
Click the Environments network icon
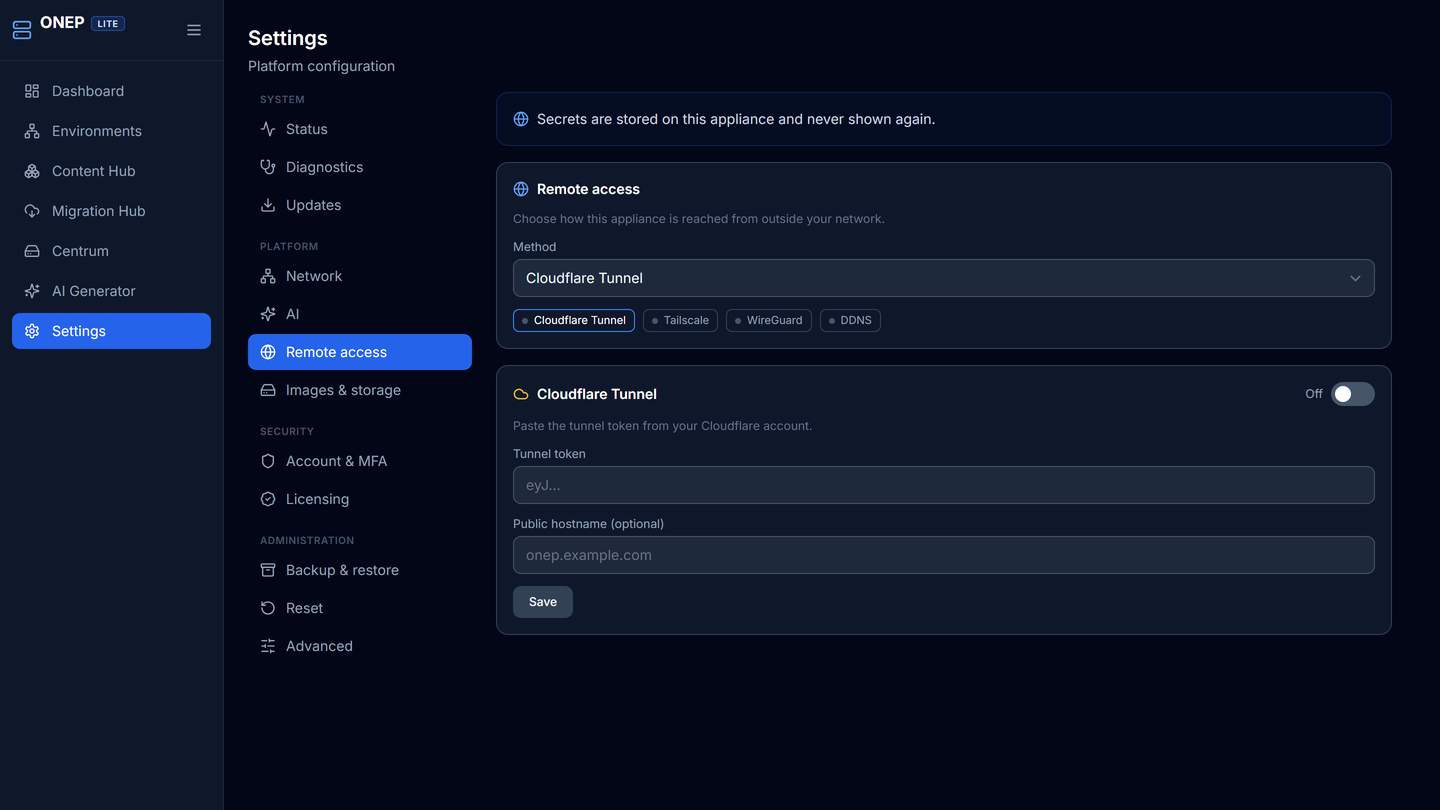(x=32, y=131)
